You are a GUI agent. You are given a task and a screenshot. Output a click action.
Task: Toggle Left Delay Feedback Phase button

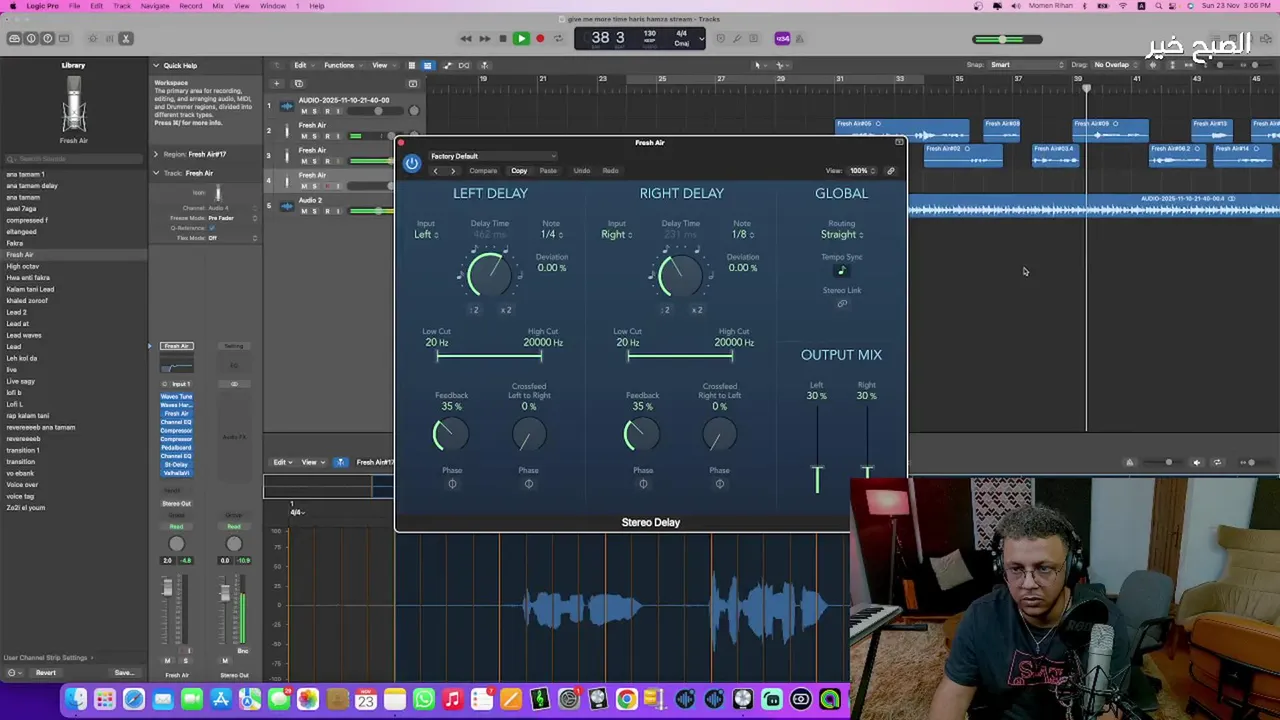click(452, 484)
